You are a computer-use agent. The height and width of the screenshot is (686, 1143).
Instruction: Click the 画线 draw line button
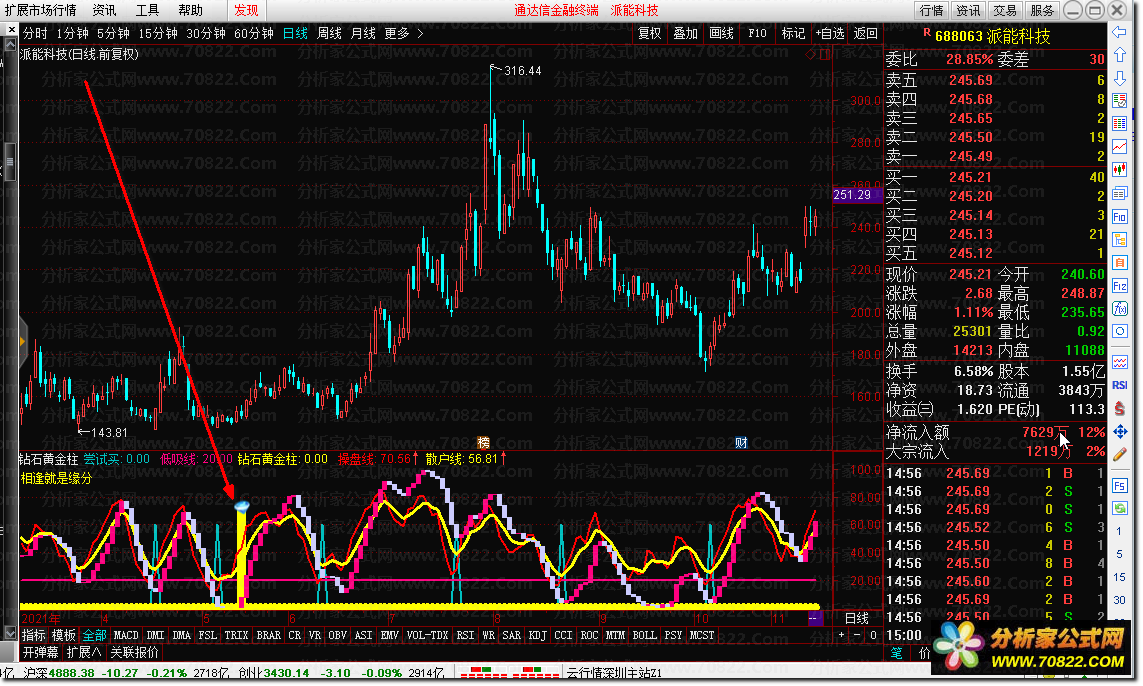[721, 34]
